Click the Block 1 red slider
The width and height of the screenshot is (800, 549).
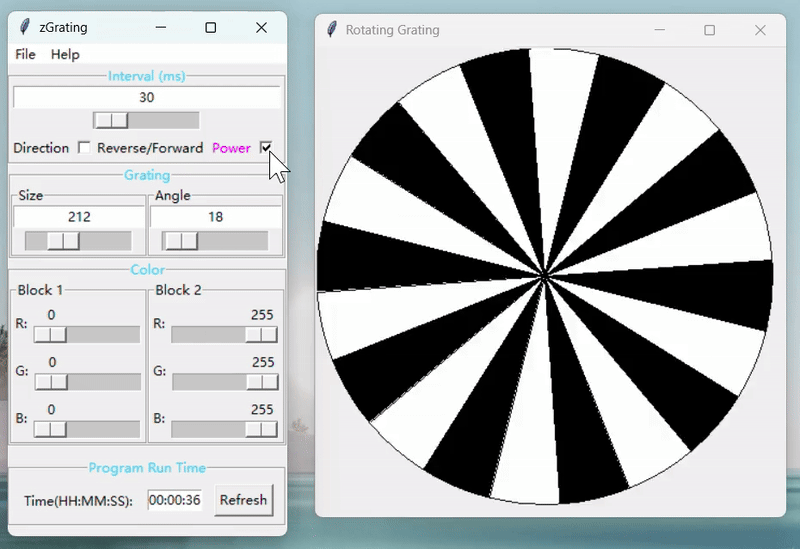51,334
